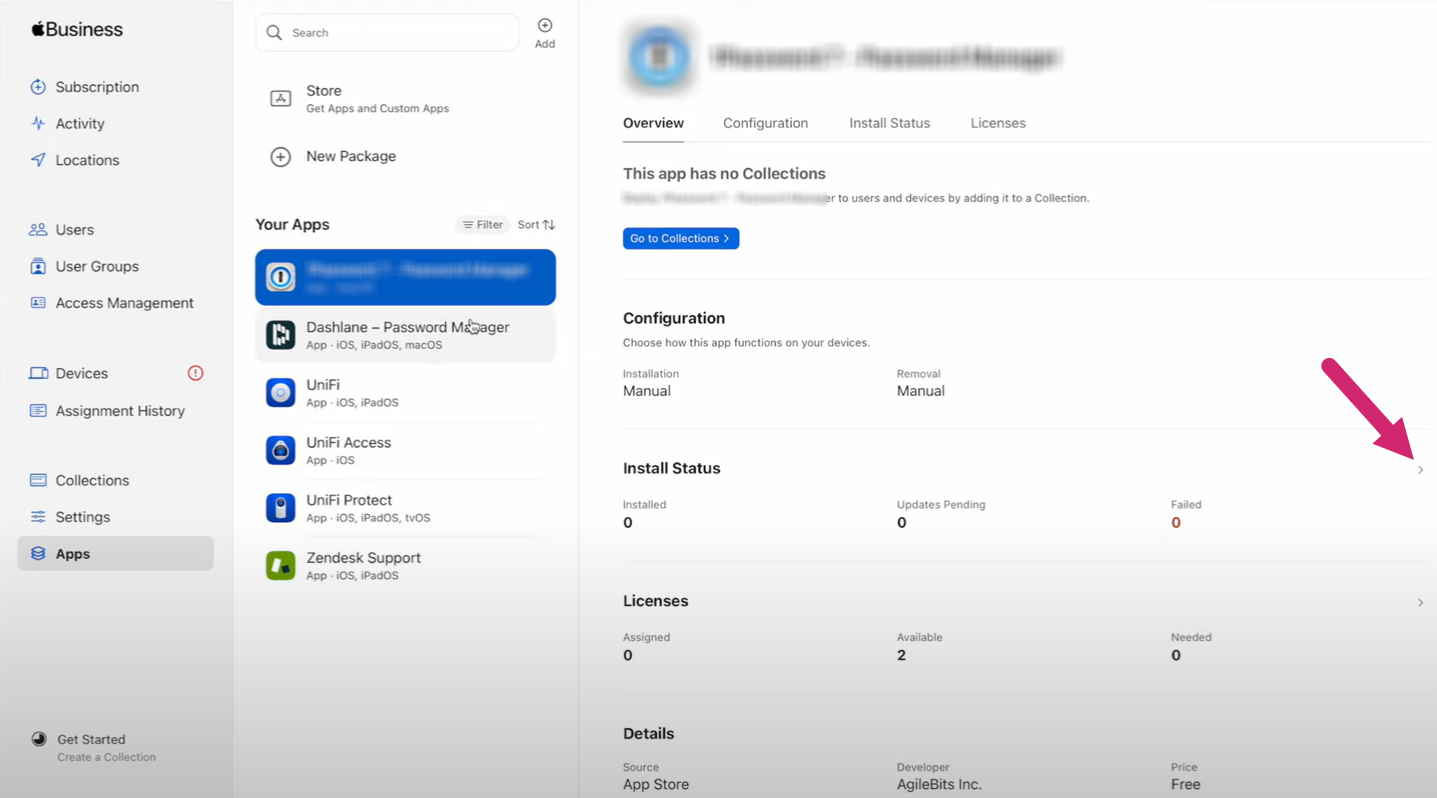Image resolution: width=1437 pixels, height=798 pixels.
Task: Switch to the Overview tab
Action: (653, 123)
